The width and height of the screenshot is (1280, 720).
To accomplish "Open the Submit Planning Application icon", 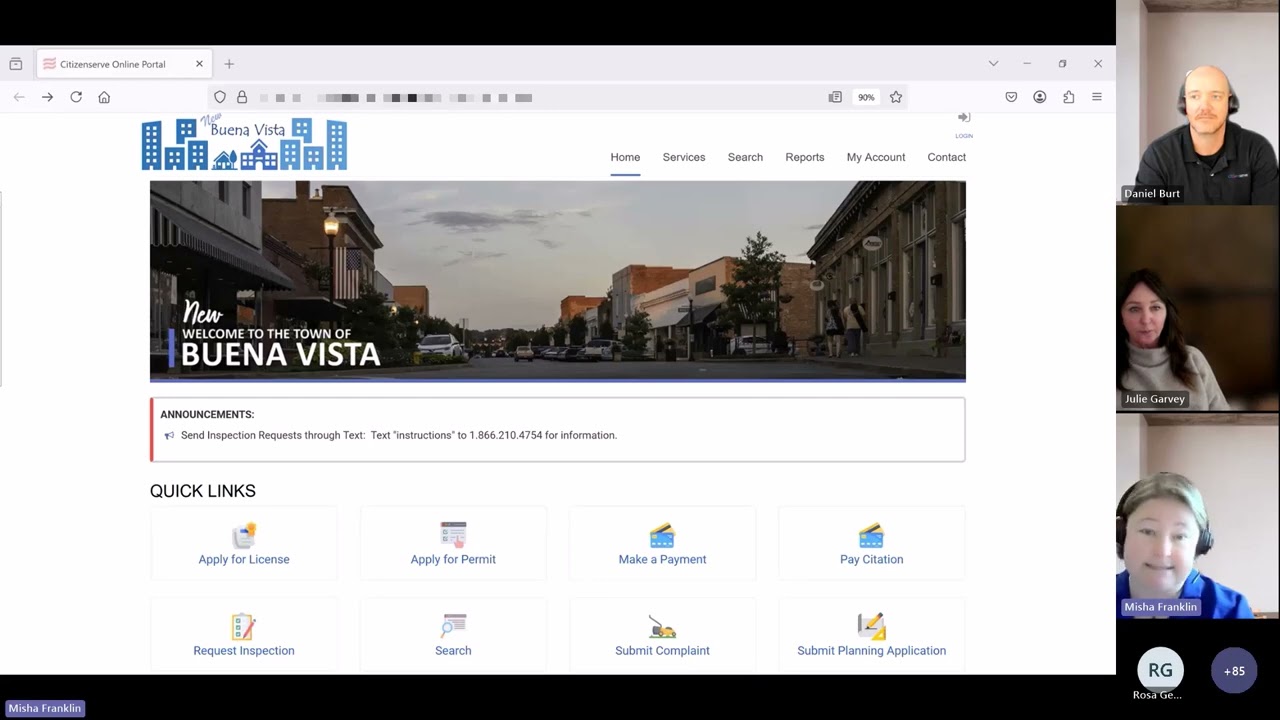I will point(871,626).
